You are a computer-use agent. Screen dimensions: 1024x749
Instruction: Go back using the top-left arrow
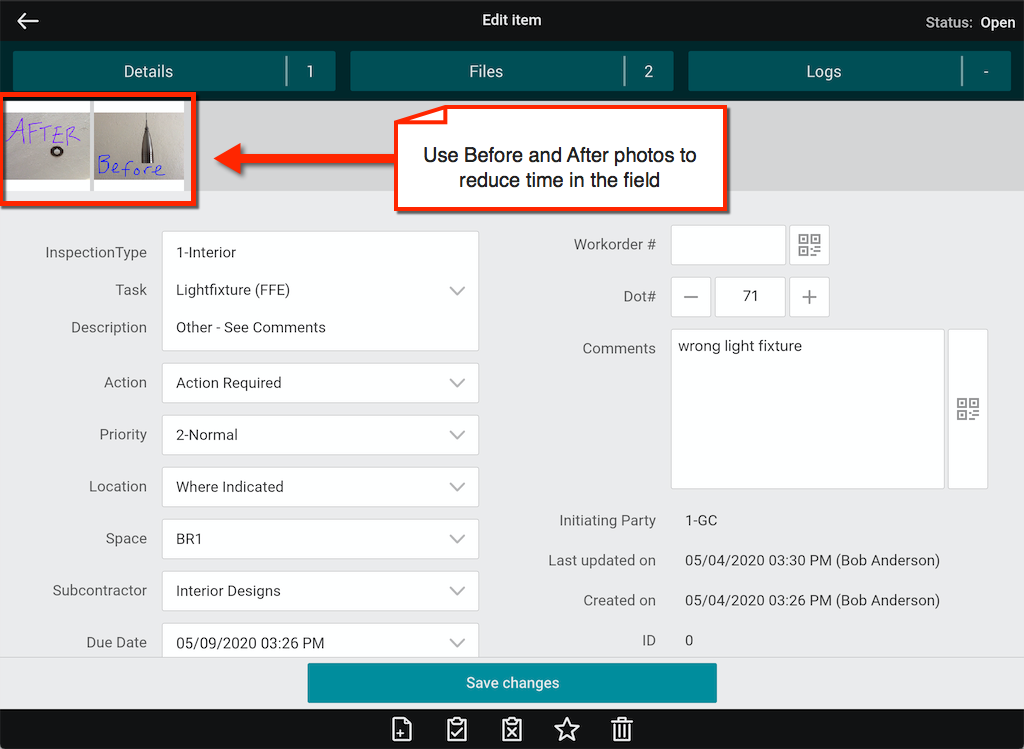click(x=28, y=21)
